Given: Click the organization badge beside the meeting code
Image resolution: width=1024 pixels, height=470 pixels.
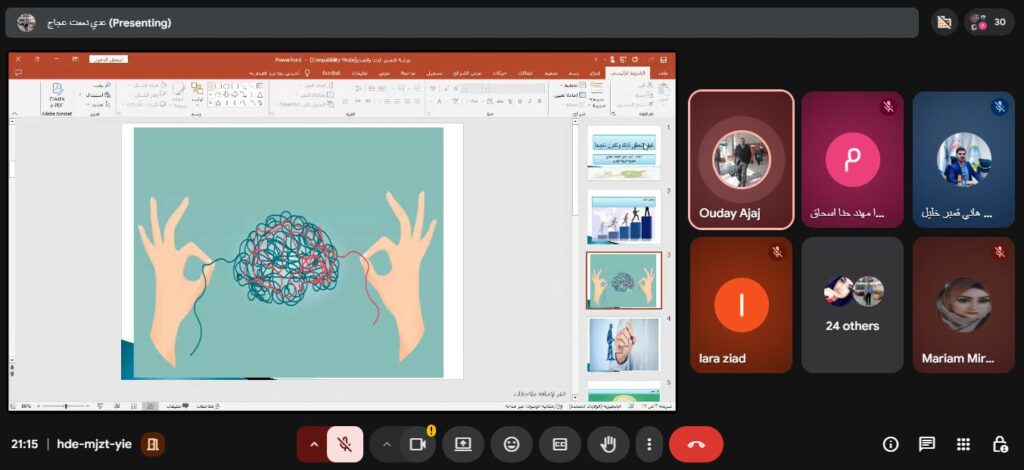Looking at the screenshot, I should click(x=153, y=444).
